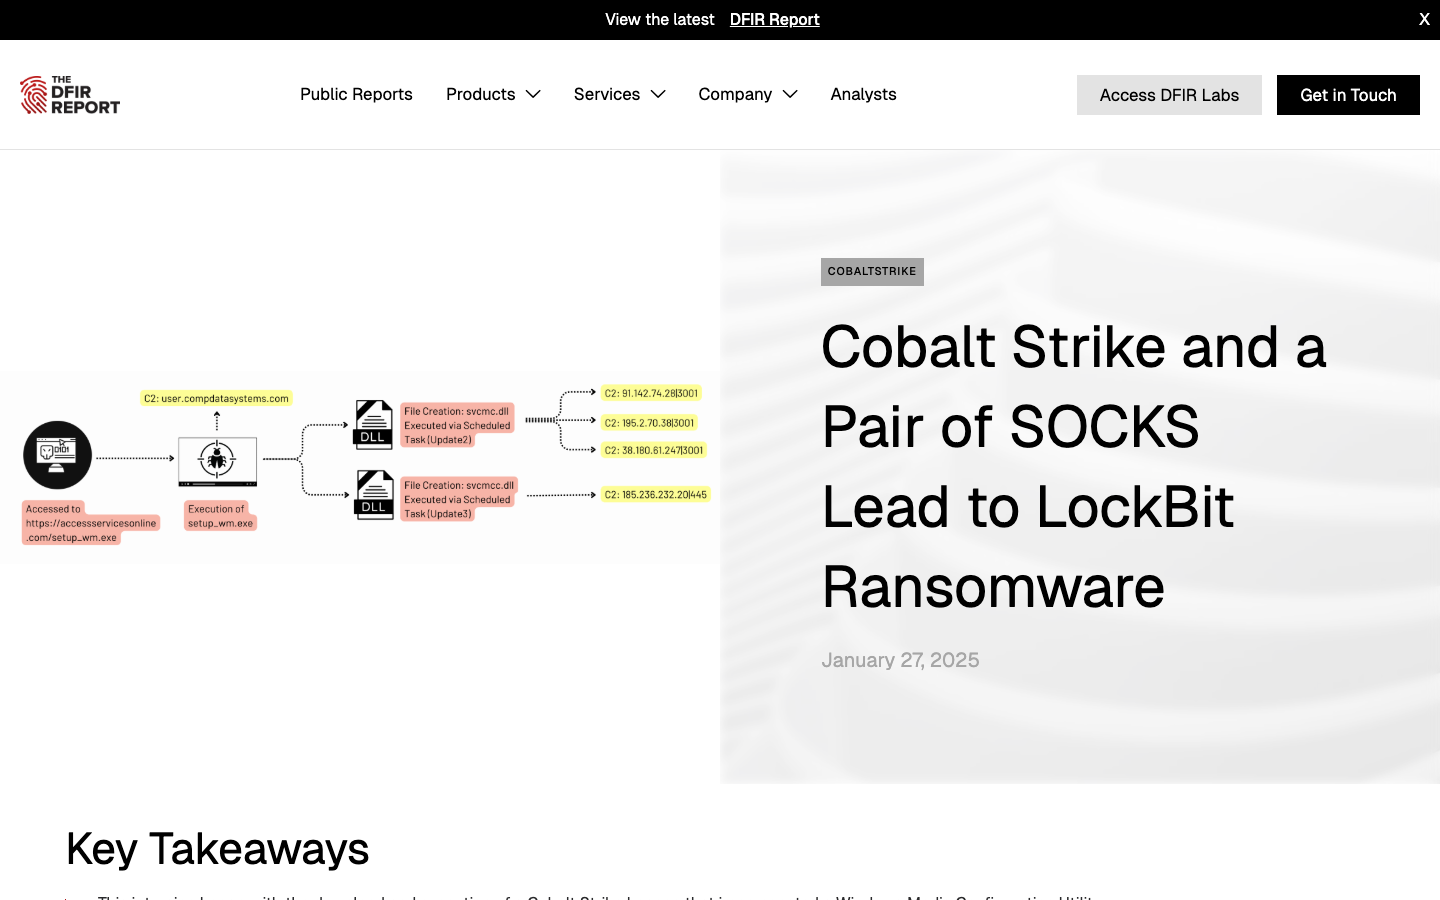
Task: Click the C2: user.compdatasystems.com label
Action: click(x=218, y=397)
